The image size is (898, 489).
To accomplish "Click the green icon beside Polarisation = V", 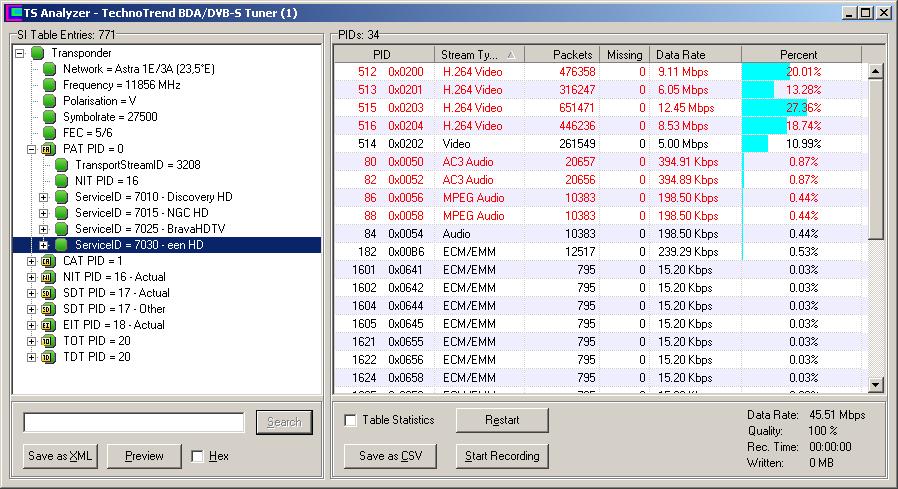I will (50, 101).
